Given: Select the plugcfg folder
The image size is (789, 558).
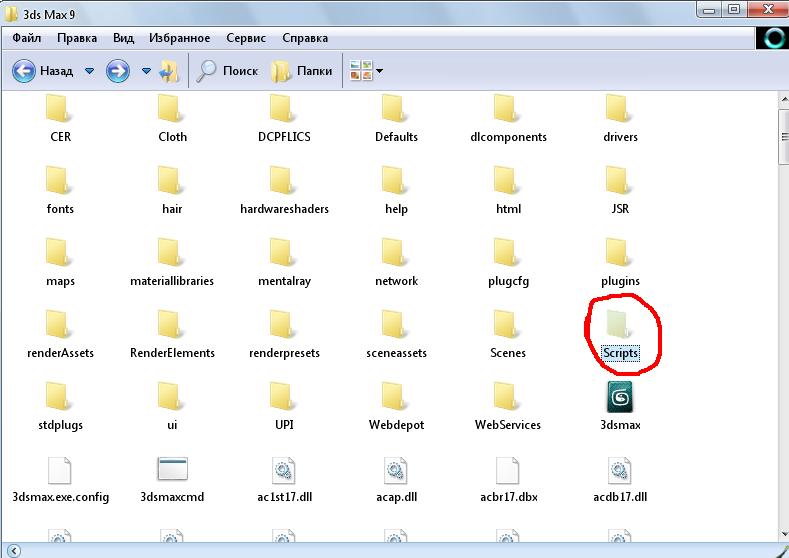Looking at the screenshot, I should [x=508, y=263].
